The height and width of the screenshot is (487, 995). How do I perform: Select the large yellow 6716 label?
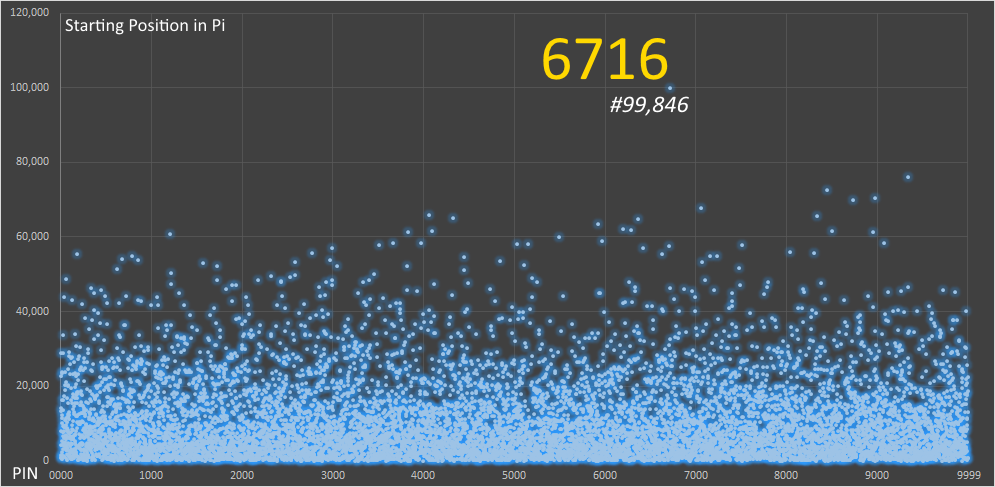pos(604,59)
